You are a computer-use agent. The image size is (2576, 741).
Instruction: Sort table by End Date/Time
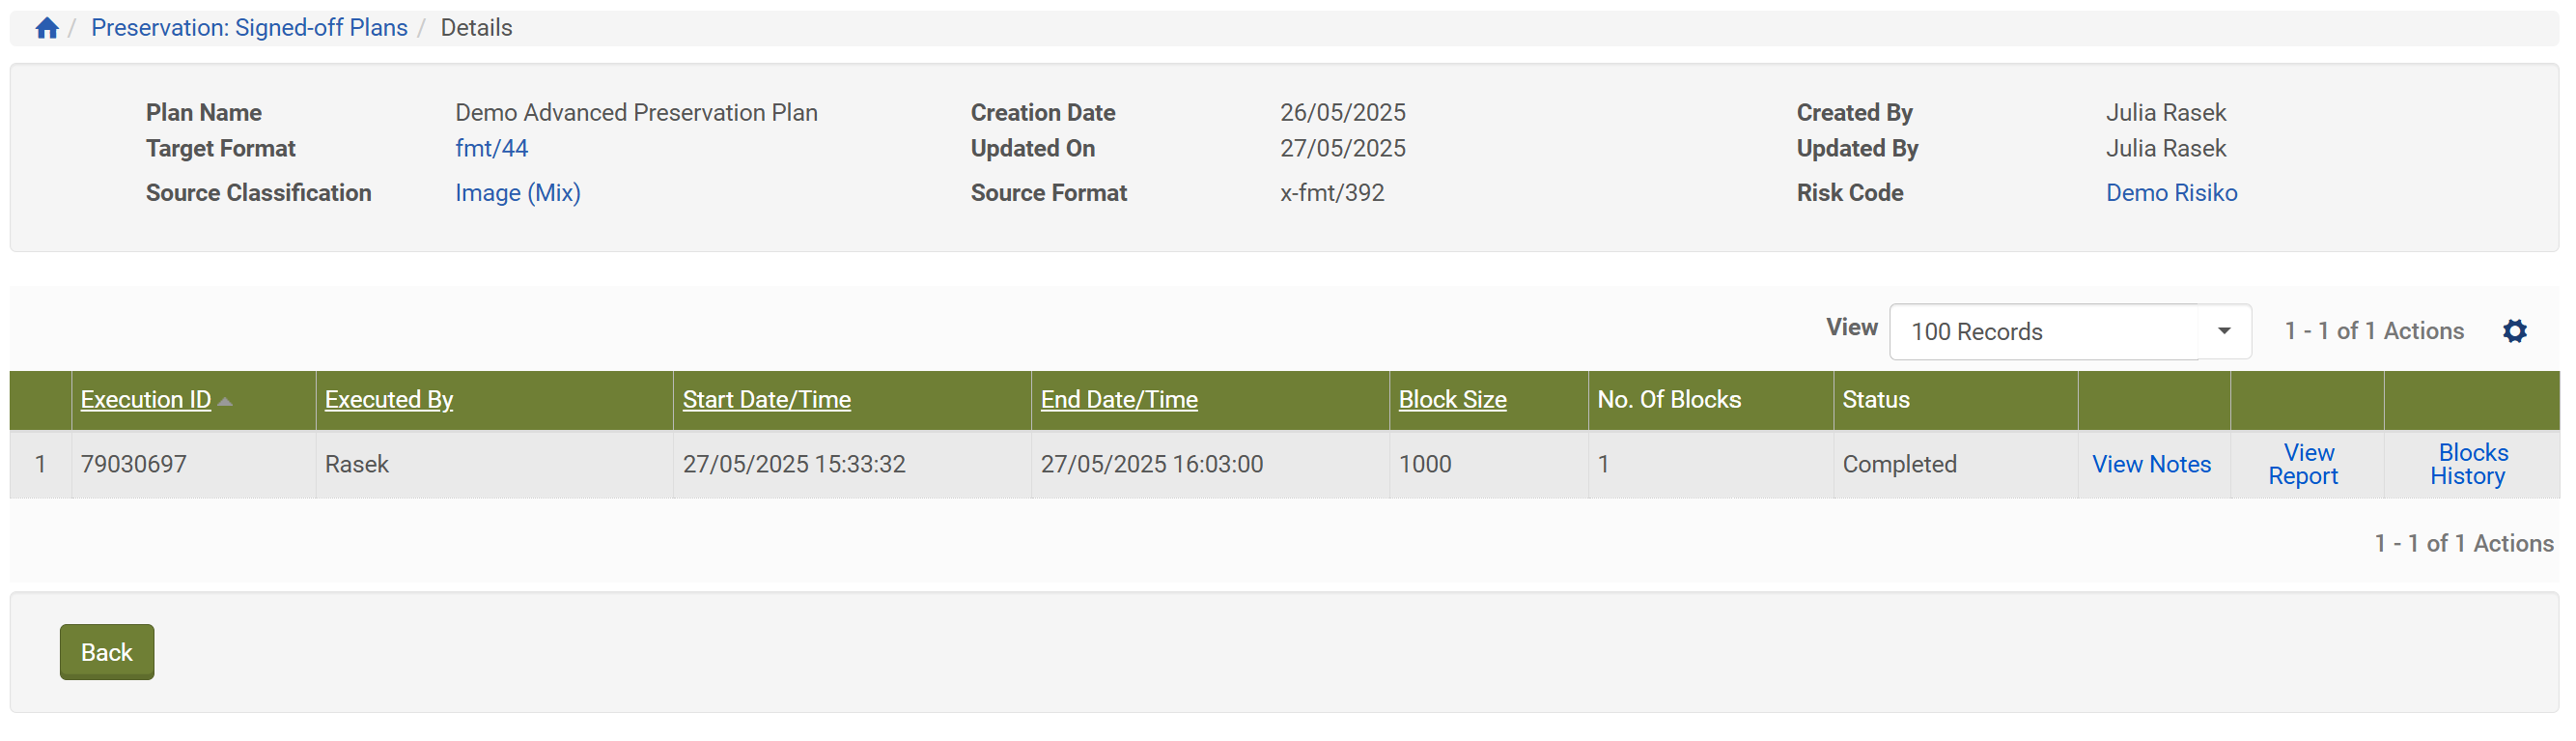pyautogui.click(x=1118, y=399)
